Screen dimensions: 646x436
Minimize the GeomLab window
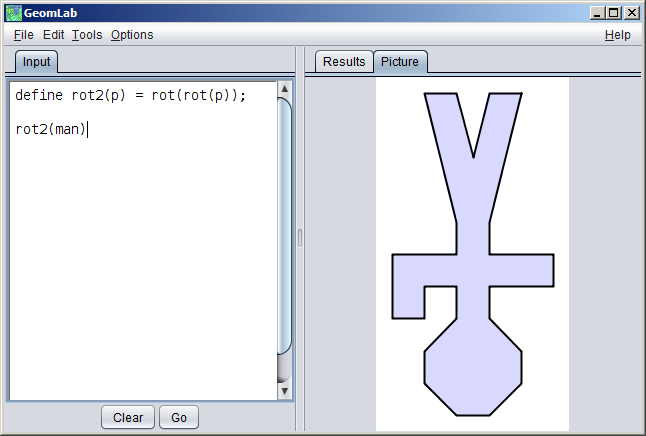(597, 13)
